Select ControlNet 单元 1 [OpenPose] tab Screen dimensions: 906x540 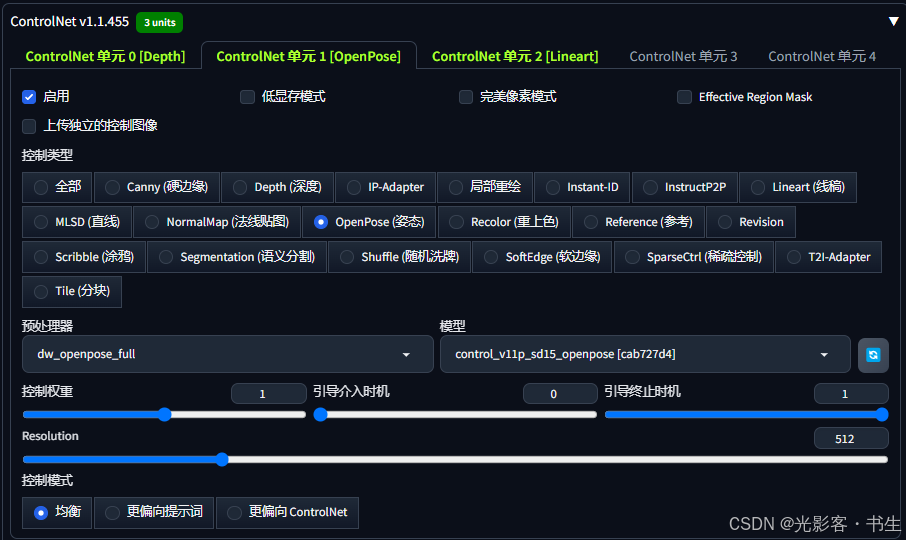309,57
